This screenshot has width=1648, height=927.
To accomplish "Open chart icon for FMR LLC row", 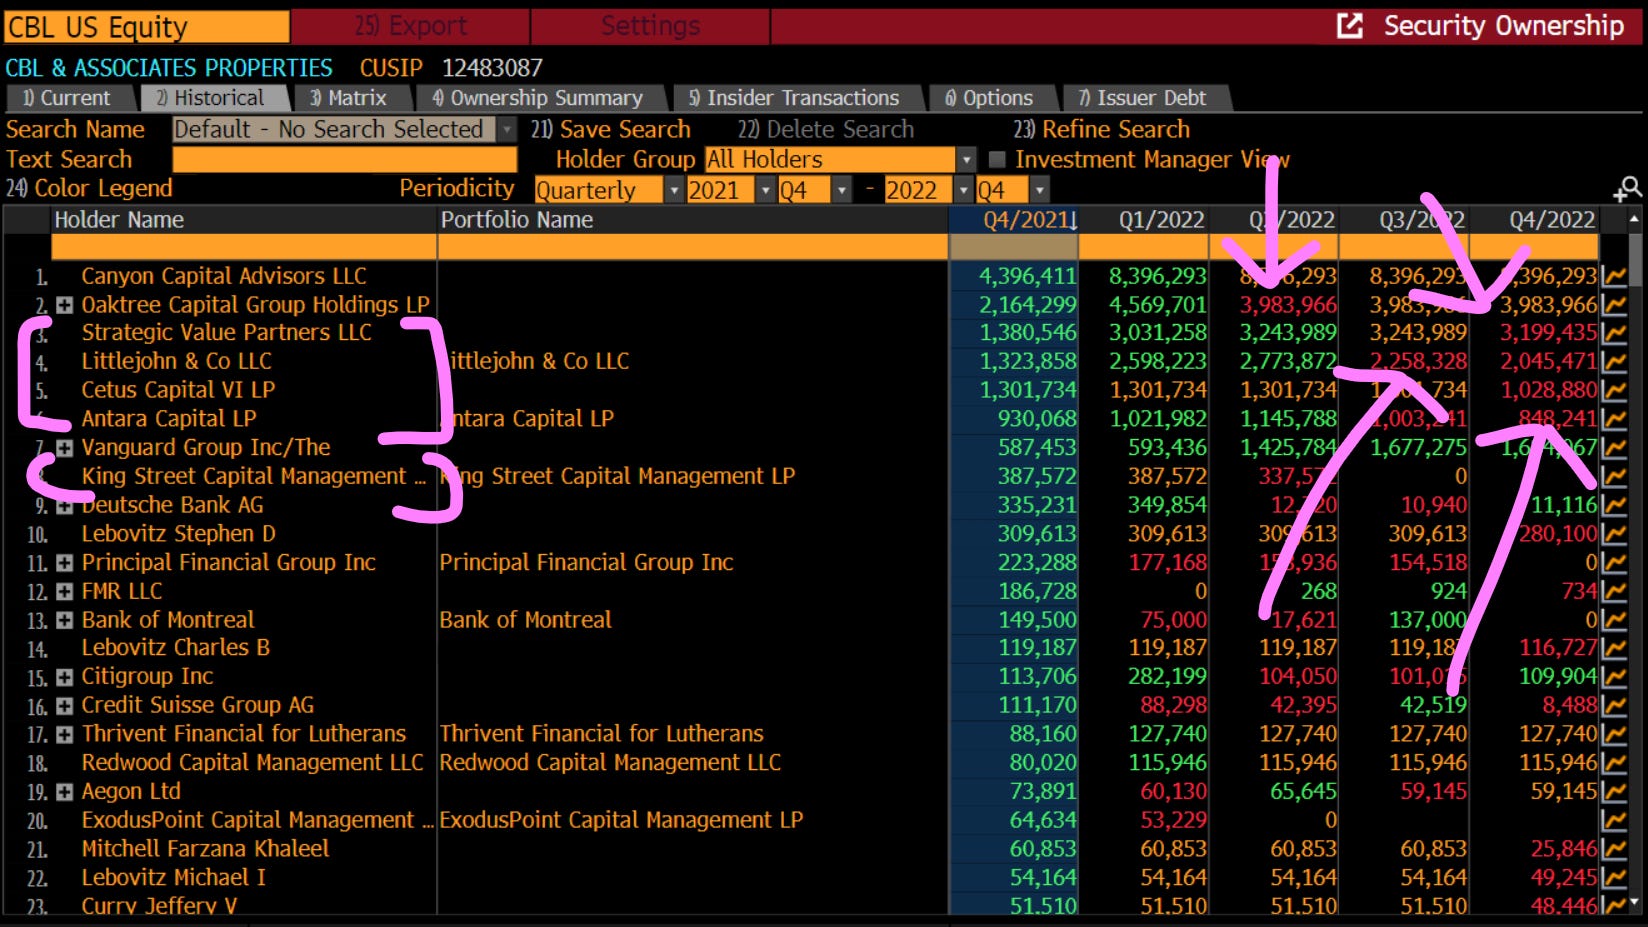I will [x=1613, y=592].
